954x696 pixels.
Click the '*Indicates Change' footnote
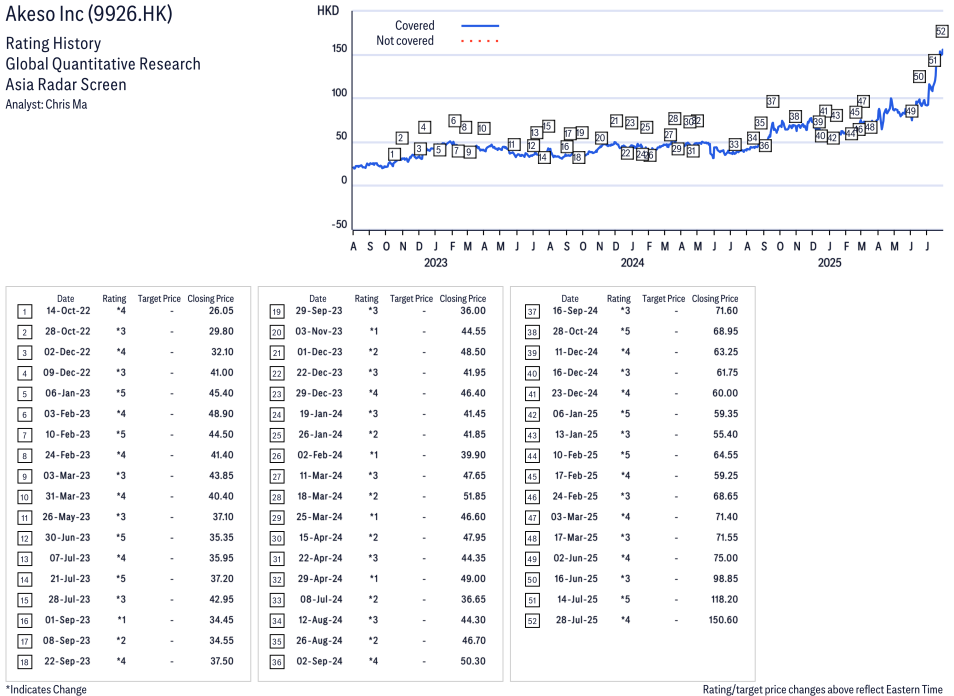(46, 689)
